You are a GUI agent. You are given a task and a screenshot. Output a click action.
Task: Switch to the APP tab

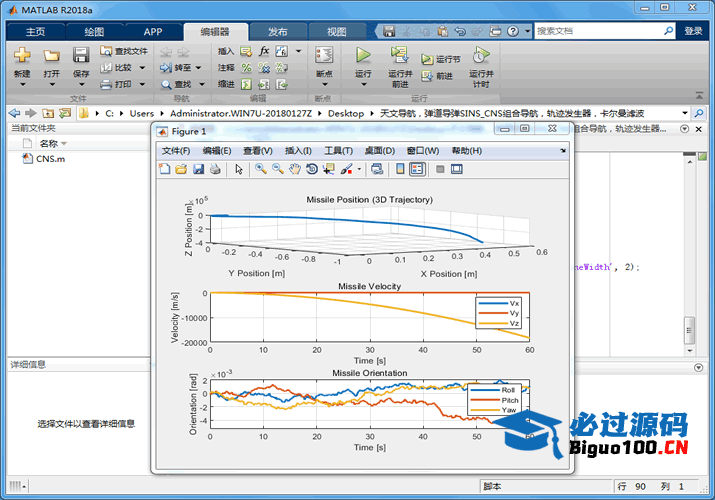click(153, 31)
